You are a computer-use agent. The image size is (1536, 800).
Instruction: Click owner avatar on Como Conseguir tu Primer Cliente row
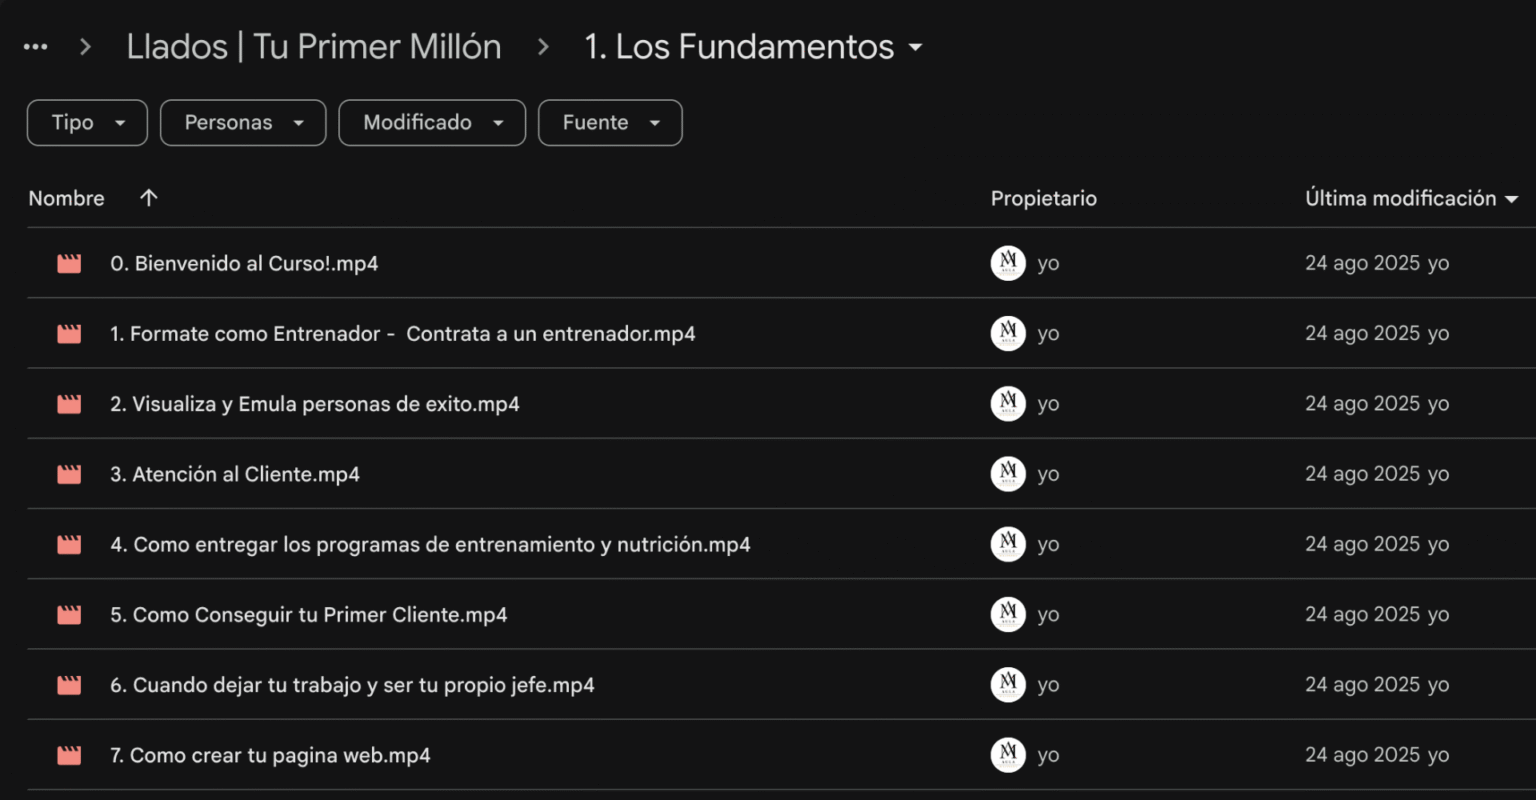coord(1008,615)
